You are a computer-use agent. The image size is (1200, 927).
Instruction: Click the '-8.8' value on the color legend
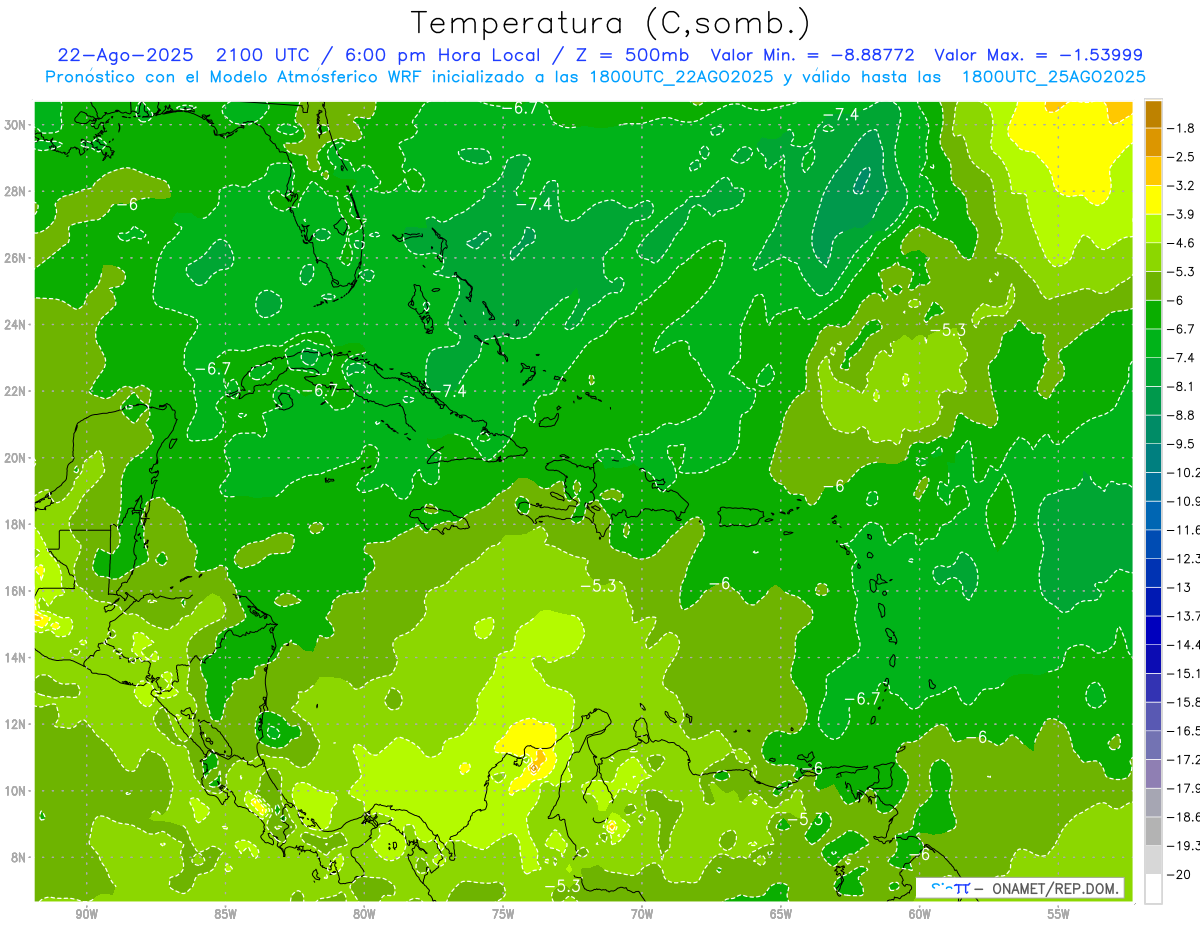tap(1182, 415)
